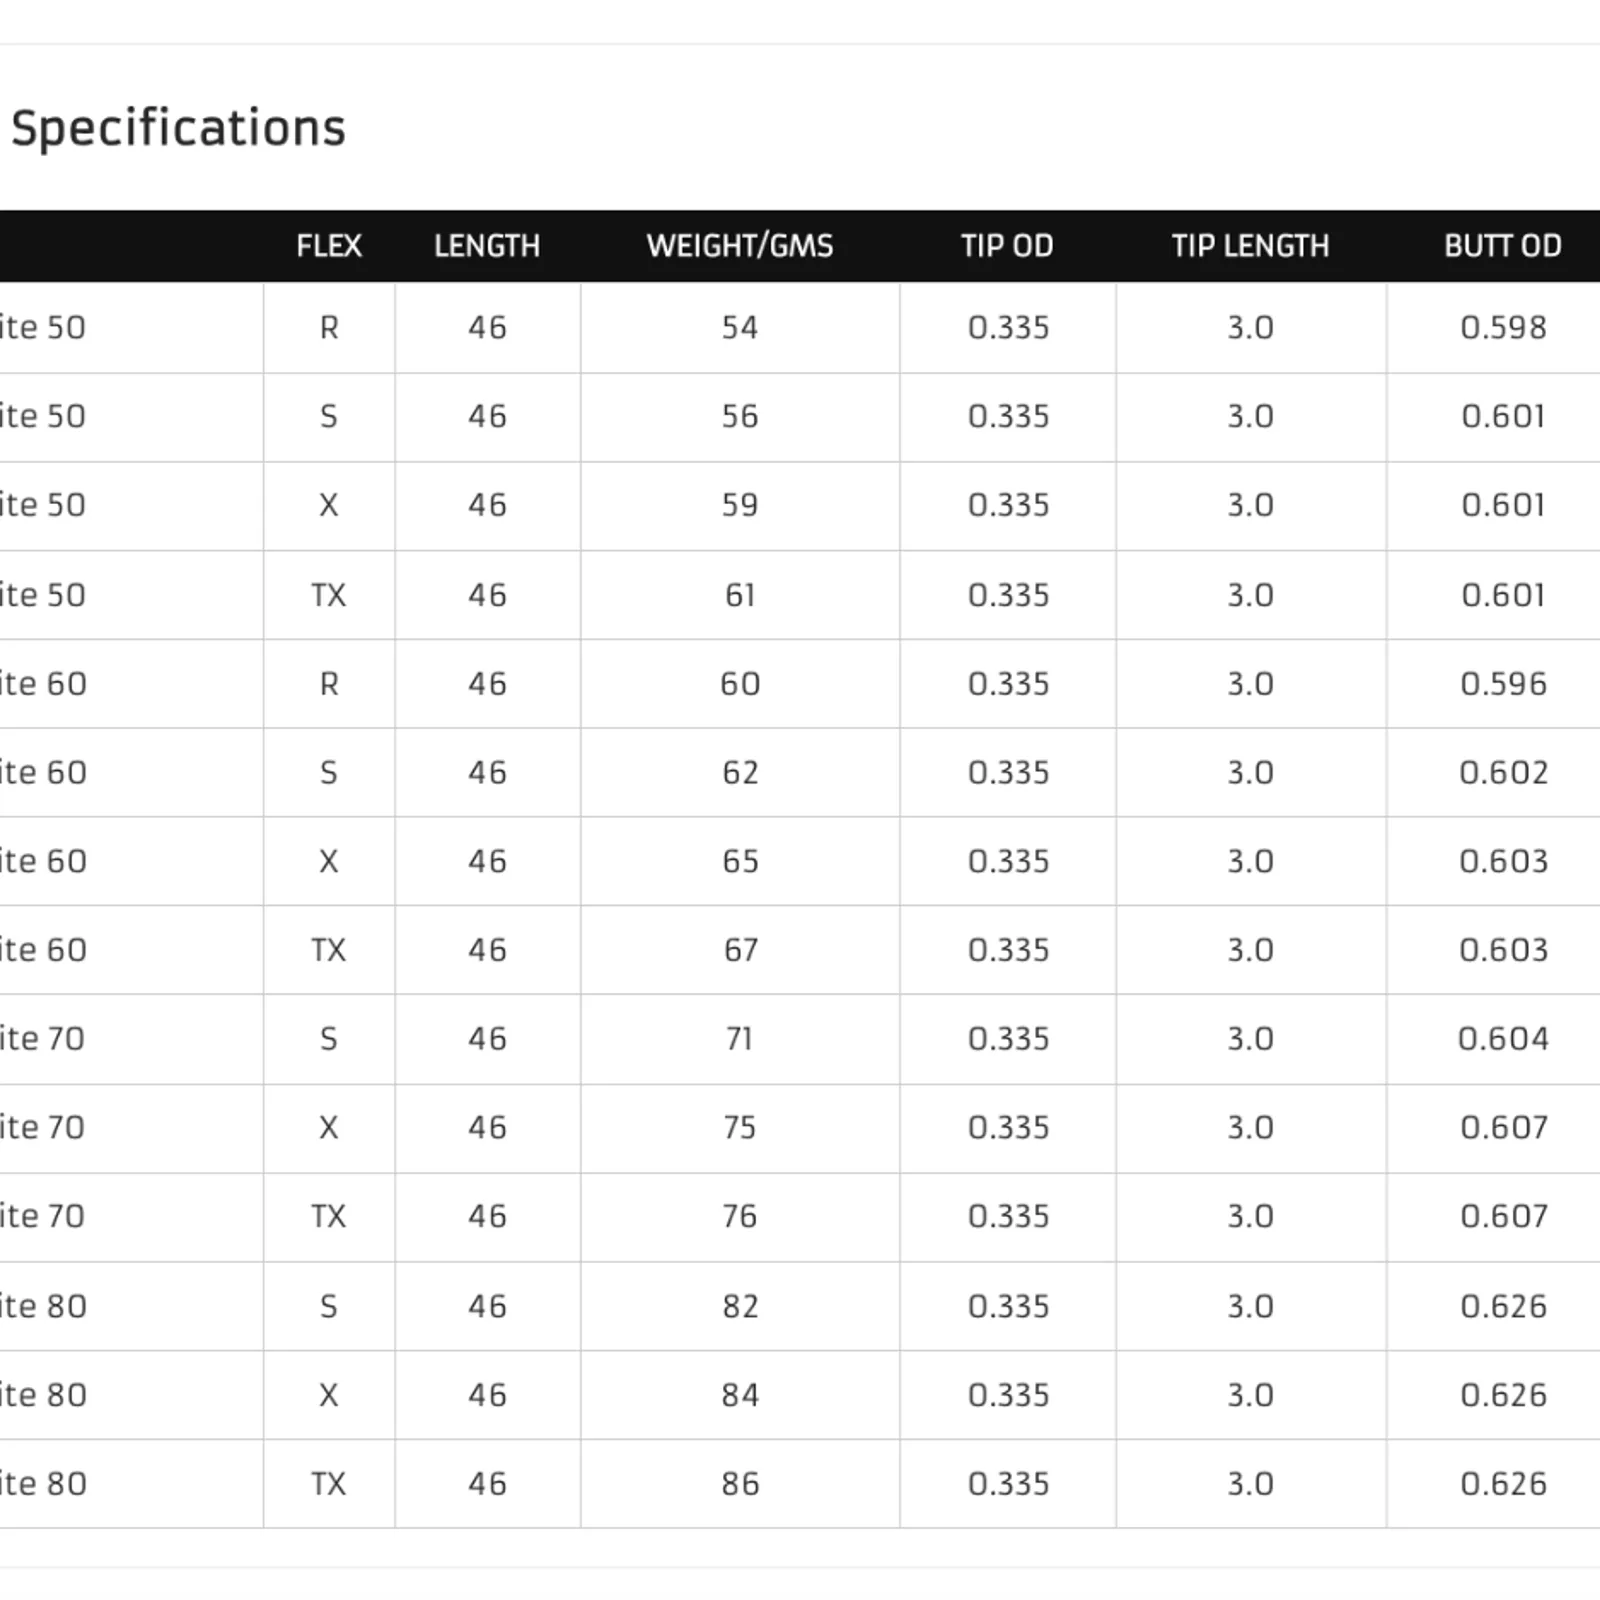The width and height of the screenshot is (1600, 1600).
Task: Click the butt OD value 0.598
Action: click(x=1503, y=328)
